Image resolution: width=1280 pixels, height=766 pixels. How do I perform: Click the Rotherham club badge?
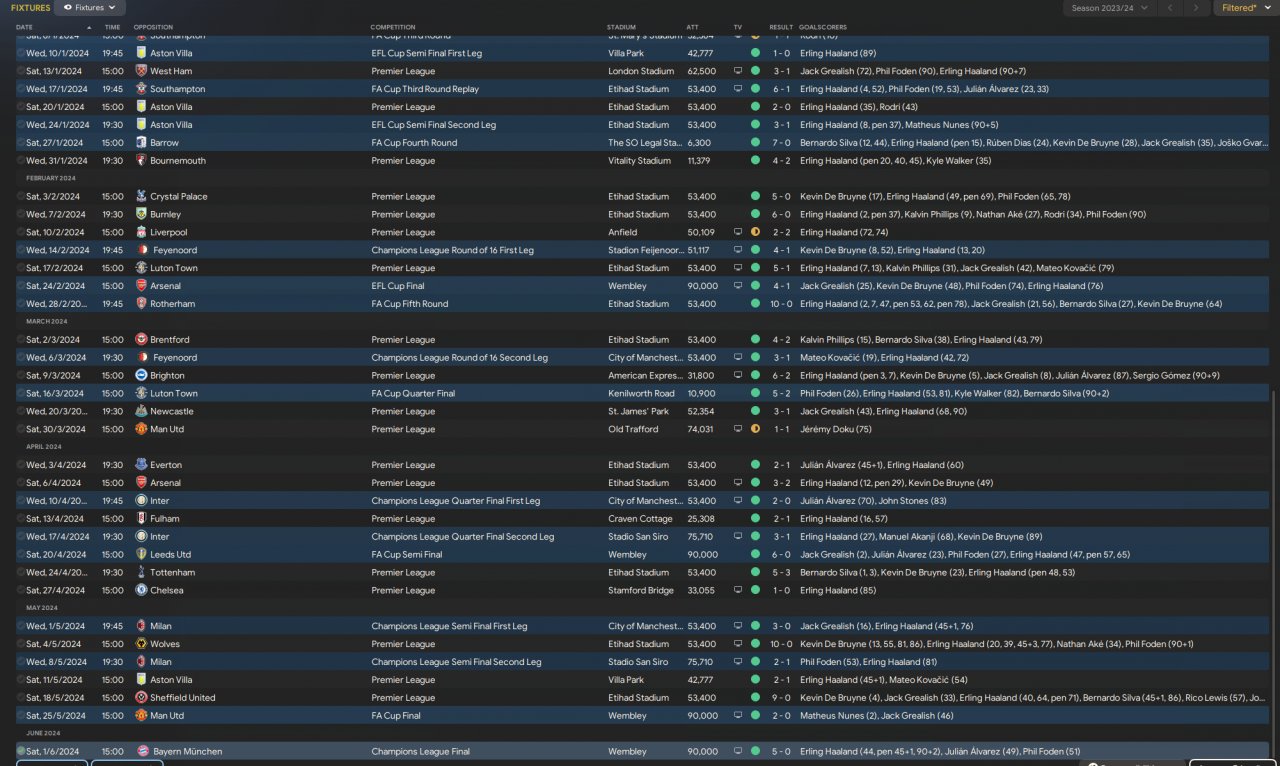141,304
